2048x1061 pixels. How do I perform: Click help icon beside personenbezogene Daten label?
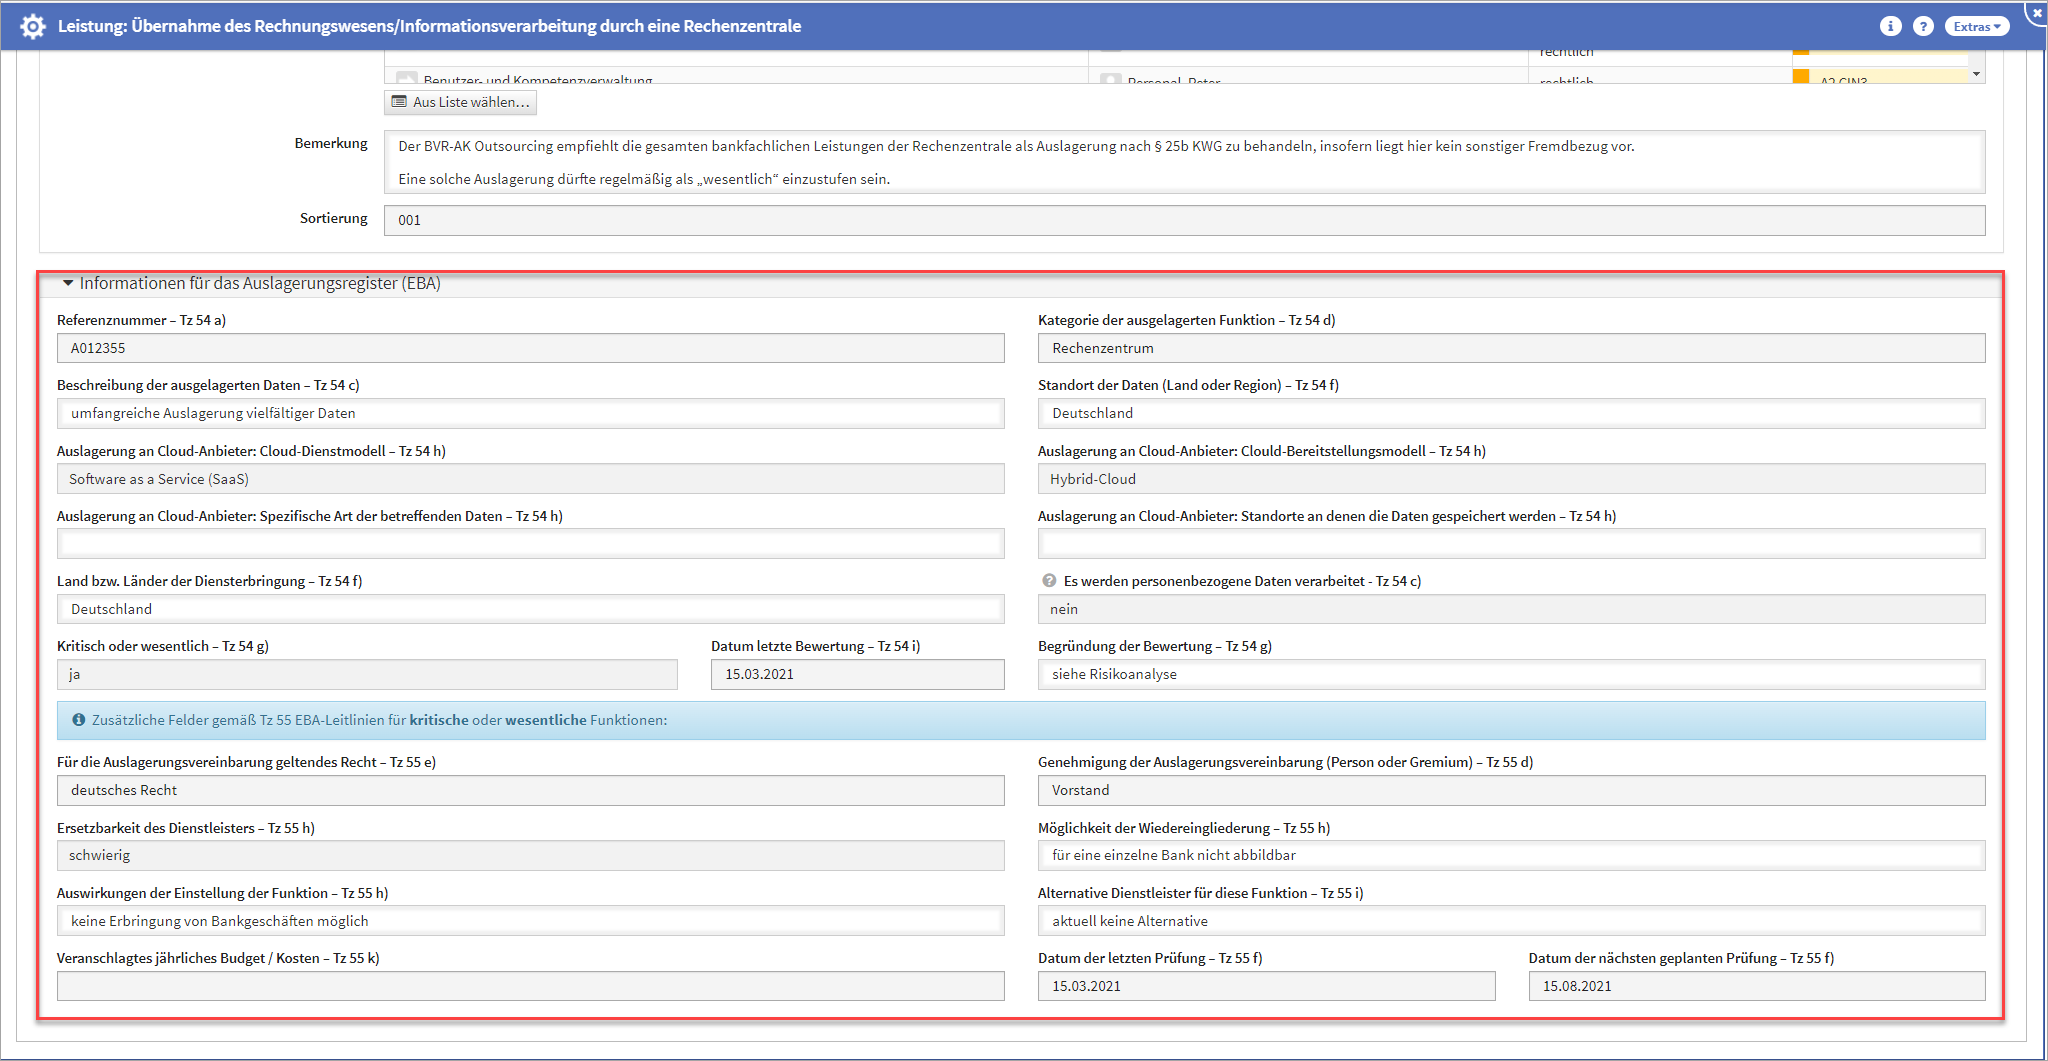pos(1049,581)
